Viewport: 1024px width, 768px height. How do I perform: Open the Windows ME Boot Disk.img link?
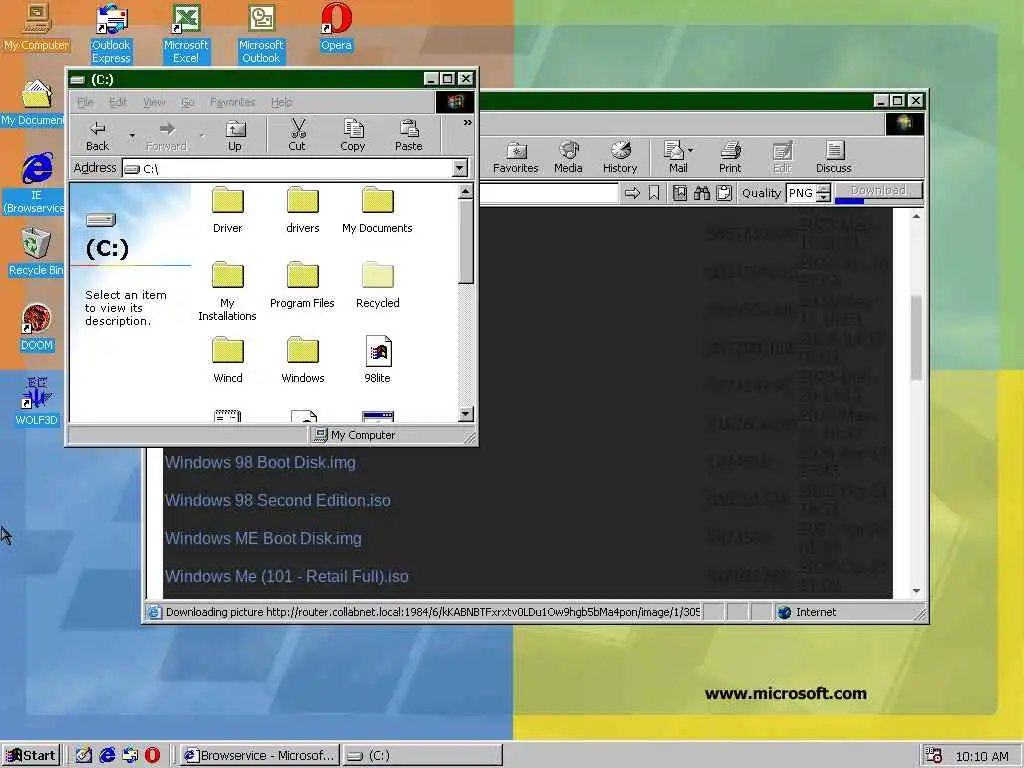click(x=263, y=538)
